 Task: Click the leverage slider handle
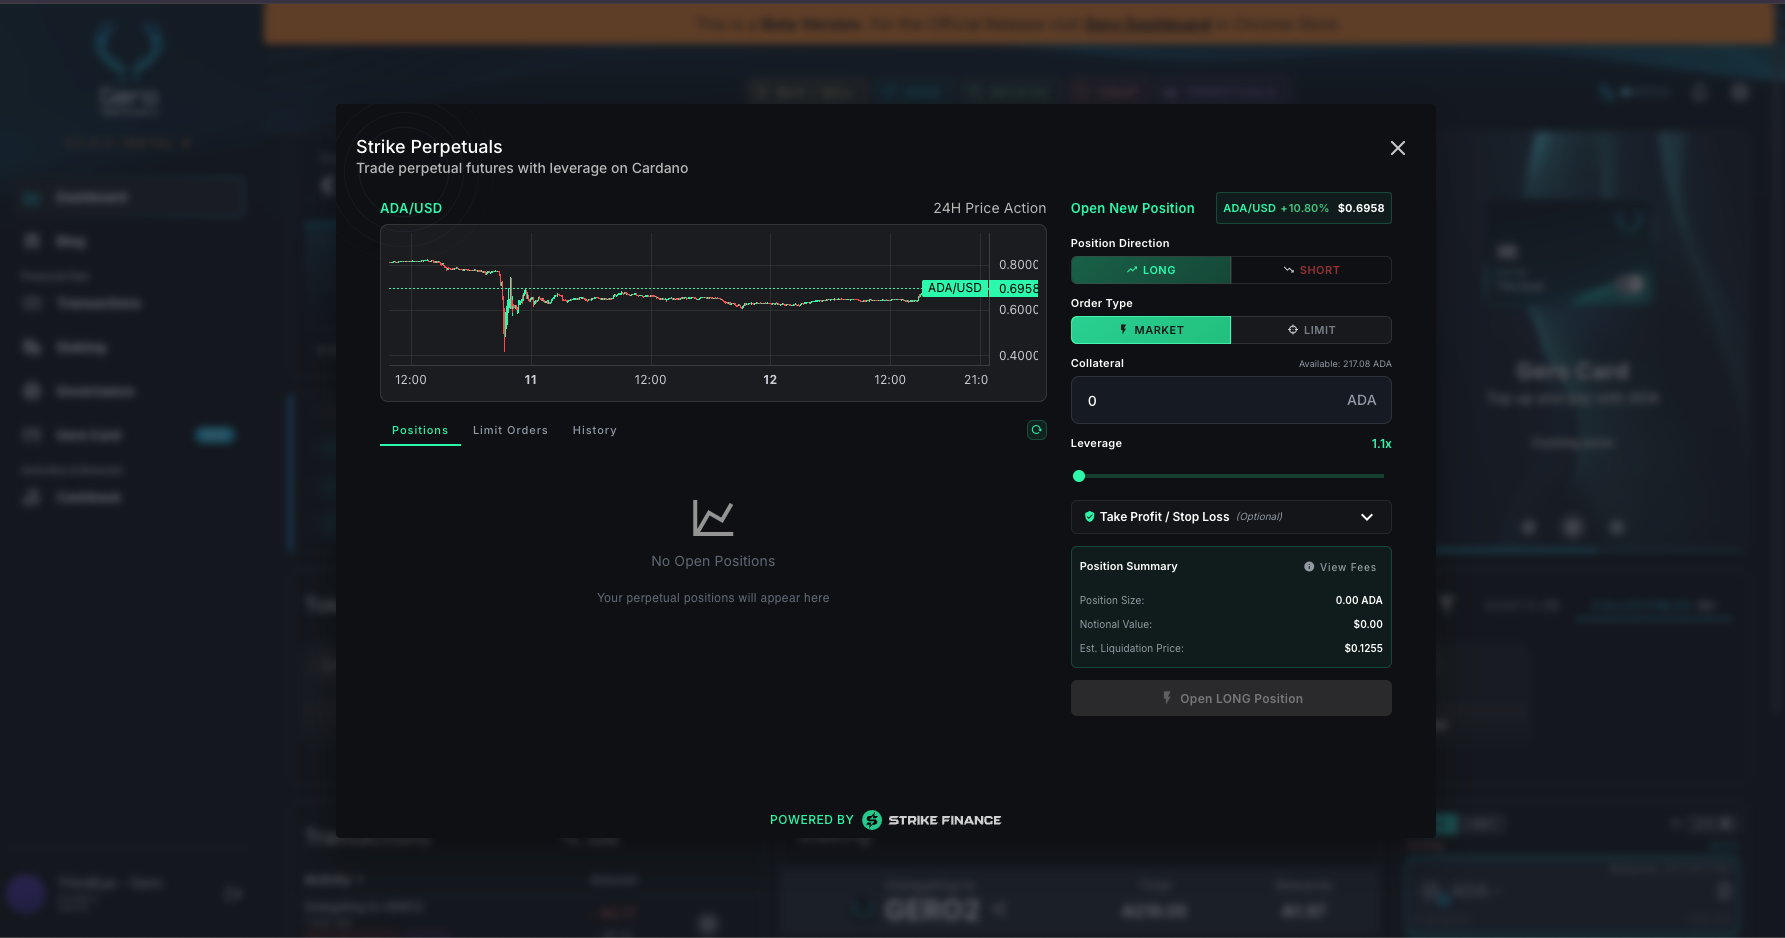[1079, 476]
